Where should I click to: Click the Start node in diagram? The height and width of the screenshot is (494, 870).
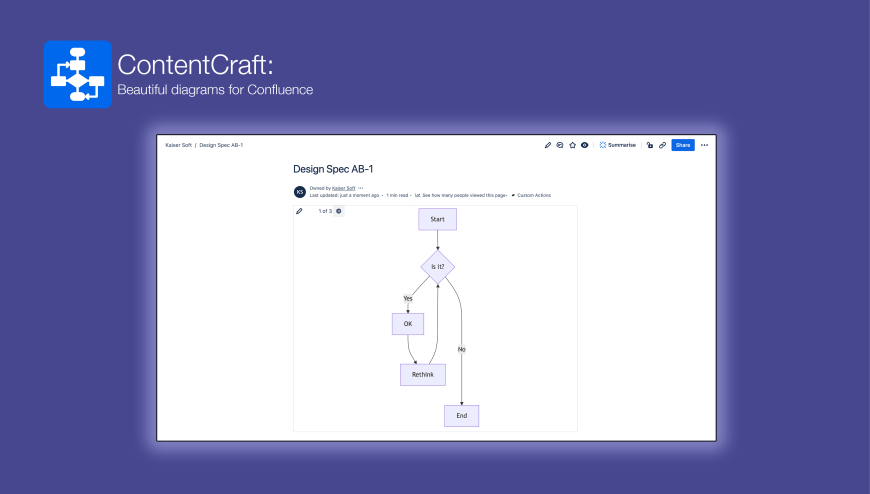click(x=437, y=219)
